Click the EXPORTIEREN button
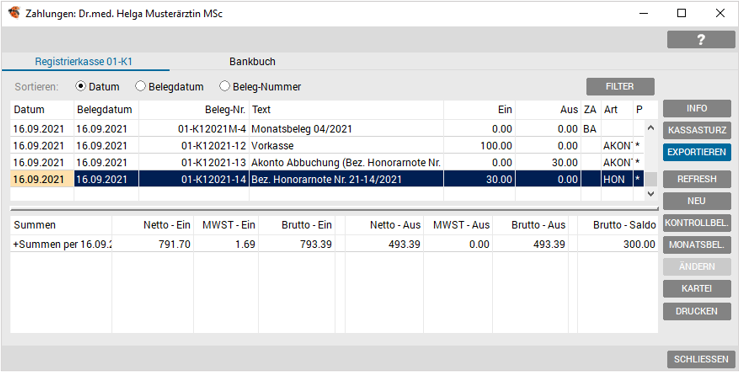Screen dimensions: 739x372 coord(697,152)
